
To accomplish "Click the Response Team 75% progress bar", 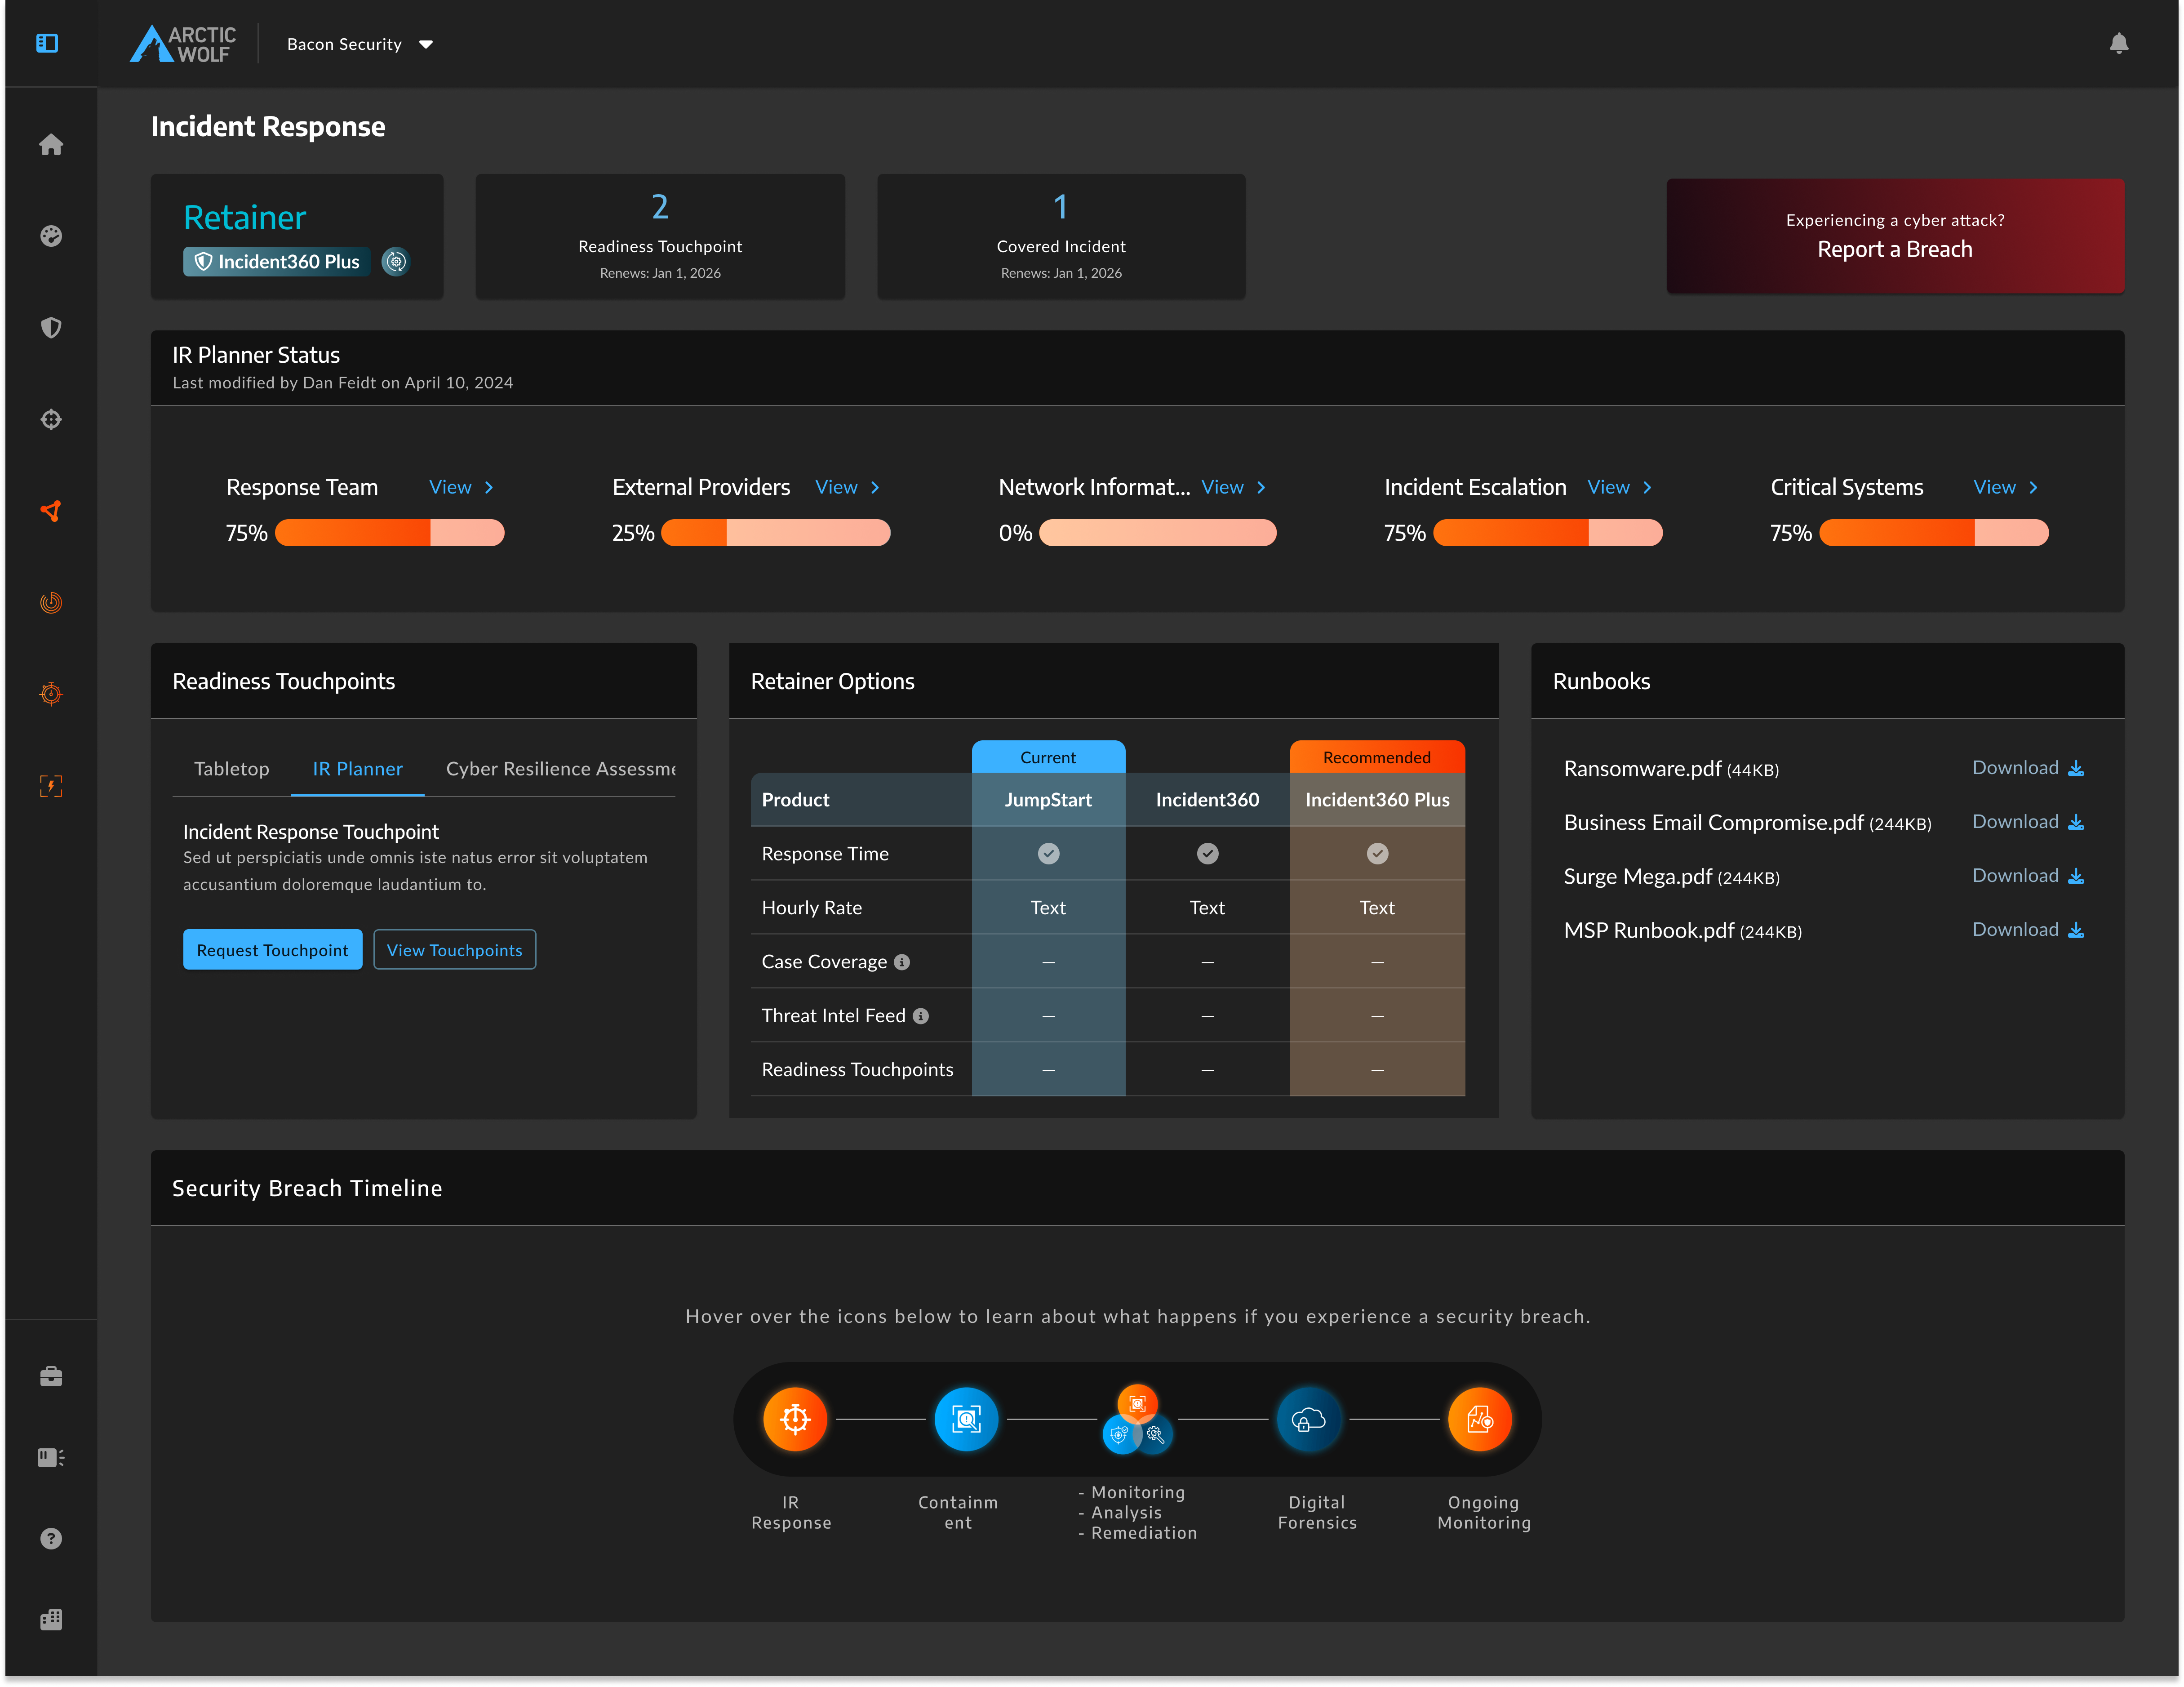I will tap(389, 533).
